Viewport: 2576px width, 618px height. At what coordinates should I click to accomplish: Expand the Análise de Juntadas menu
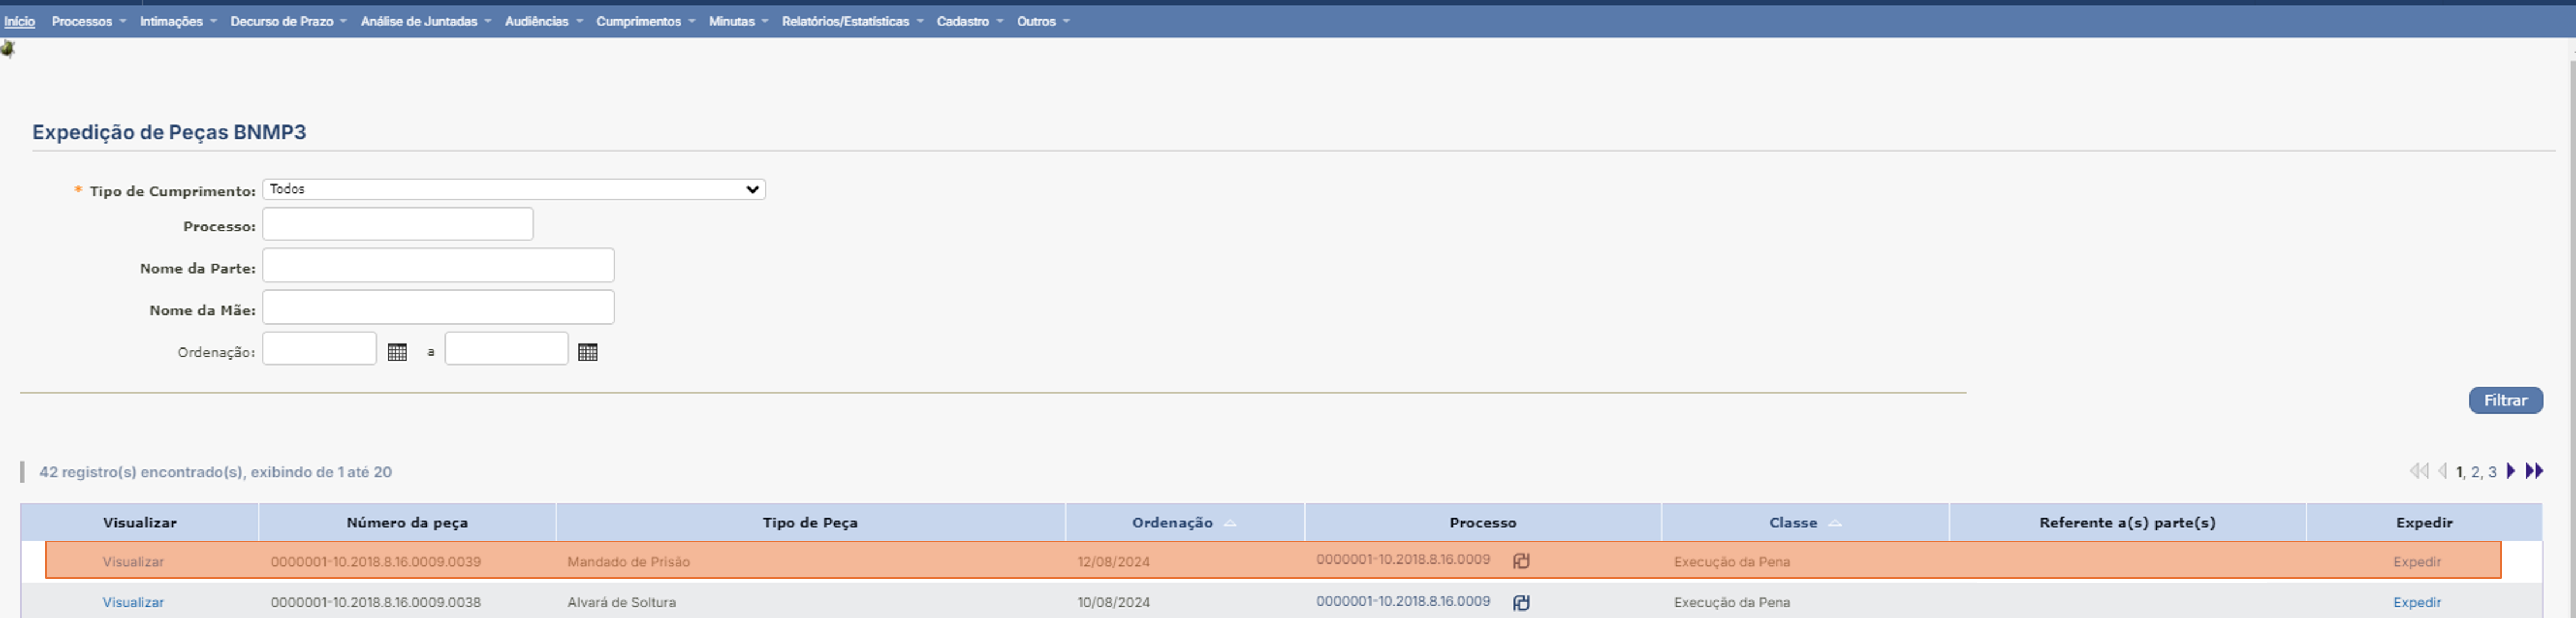(425, 21)
